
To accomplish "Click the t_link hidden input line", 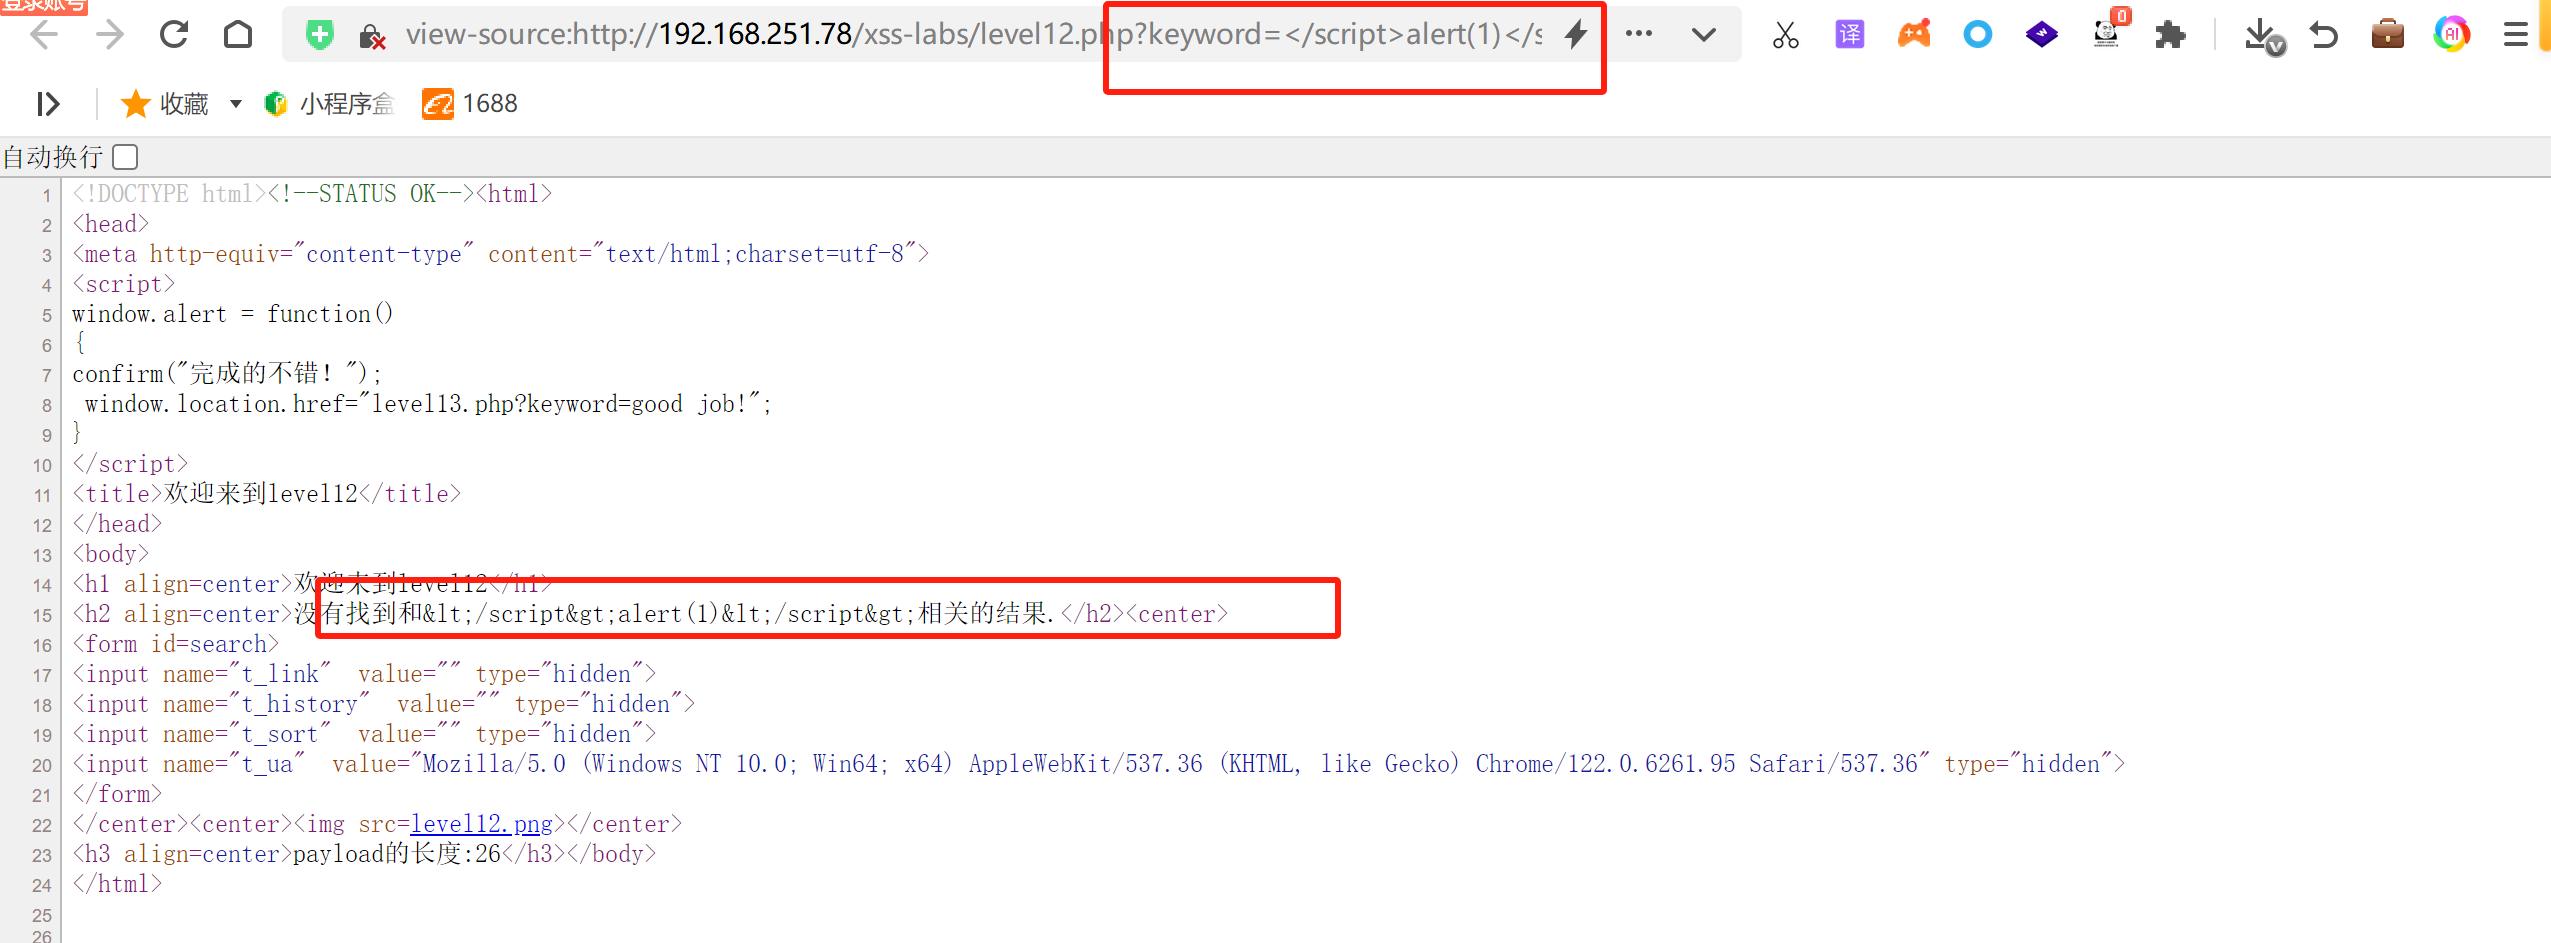I will pos(364,674).
